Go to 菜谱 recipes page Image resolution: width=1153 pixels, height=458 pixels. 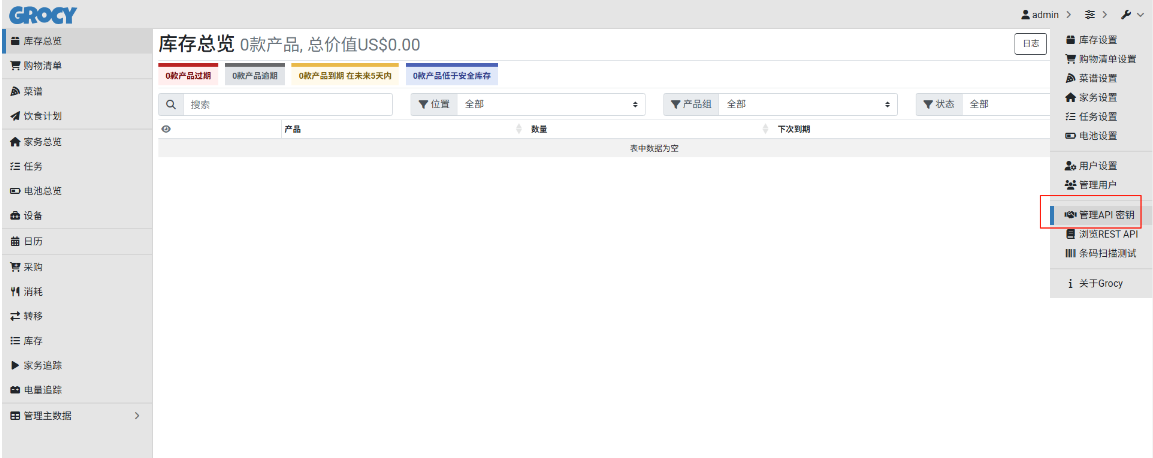click(77, 92)
